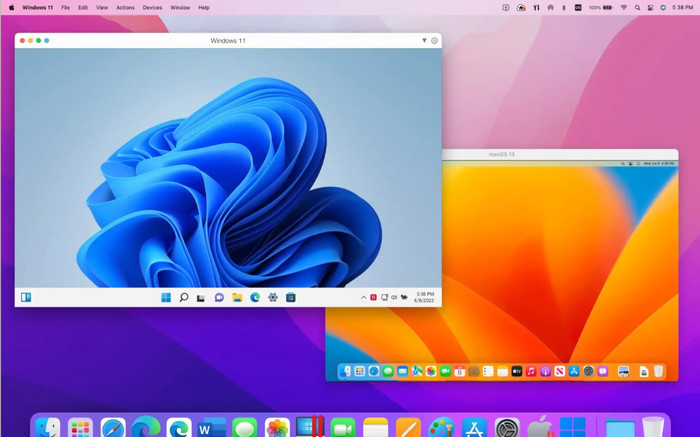Open Settings gear in Windows 11 taskbar
Screen dimensions: 700x437
click(273, 297)
